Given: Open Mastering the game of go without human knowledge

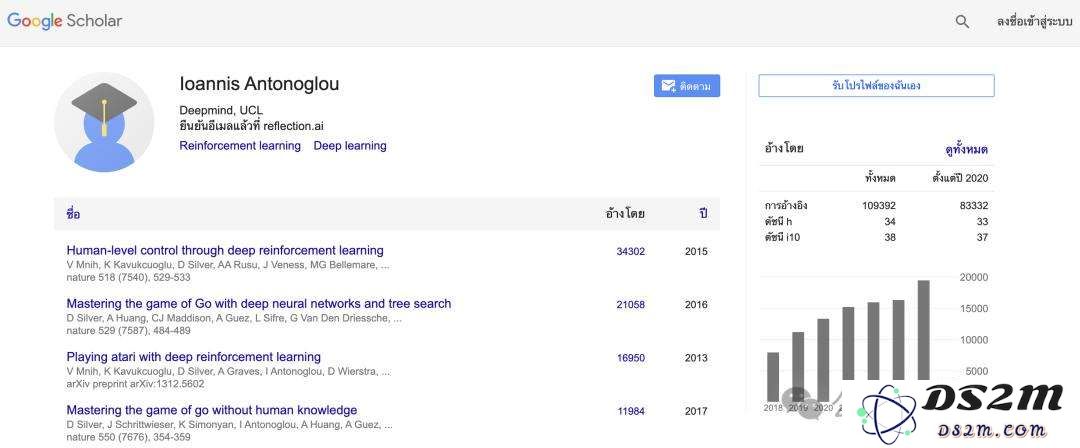Looking at the screenshot, I should click(211, 410).
